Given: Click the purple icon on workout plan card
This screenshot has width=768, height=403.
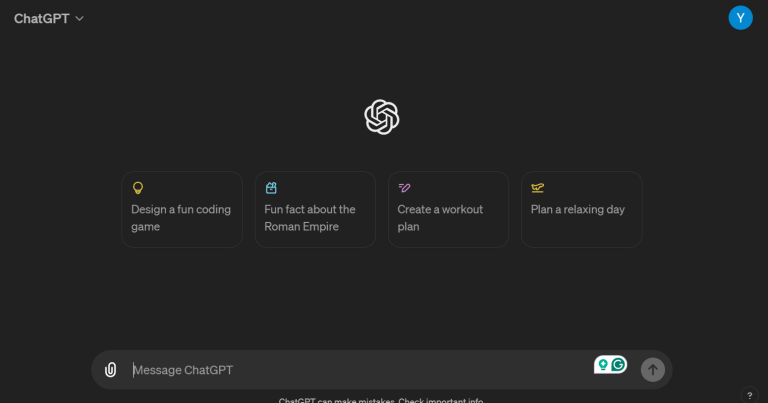Looking at the screenshot, I should pyautogui.click(x=404, y=187).
